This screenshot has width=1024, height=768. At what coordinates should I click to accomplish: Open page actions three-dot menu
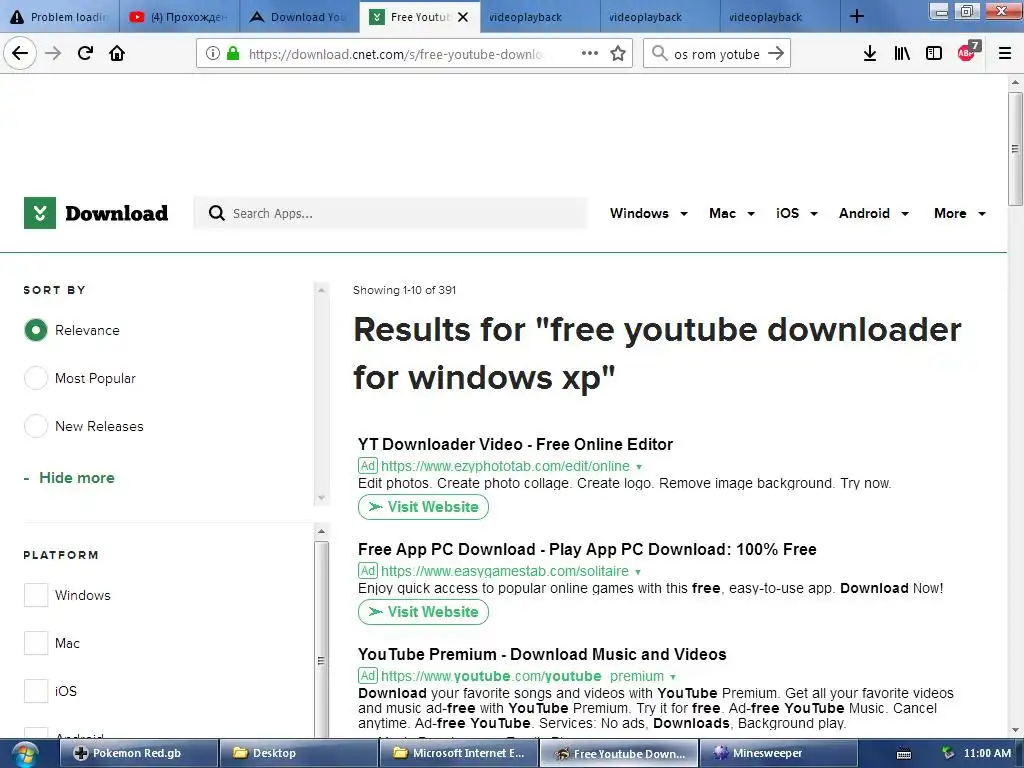[x=590, y=53]
